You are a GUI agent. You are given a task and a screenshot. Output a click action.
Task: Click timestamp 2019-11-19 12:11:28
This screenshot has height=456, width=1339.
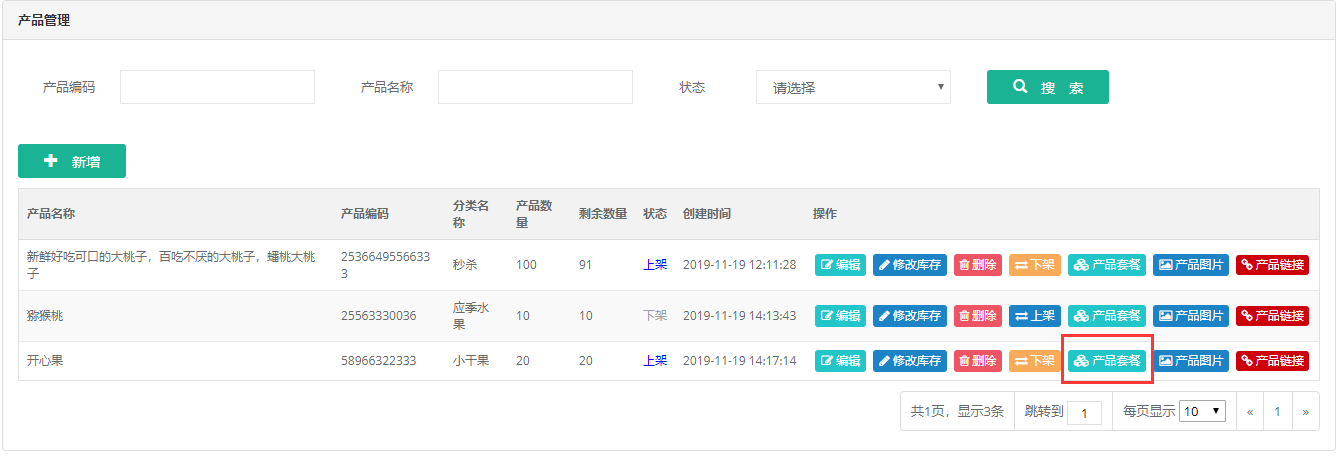click(740, 265)
